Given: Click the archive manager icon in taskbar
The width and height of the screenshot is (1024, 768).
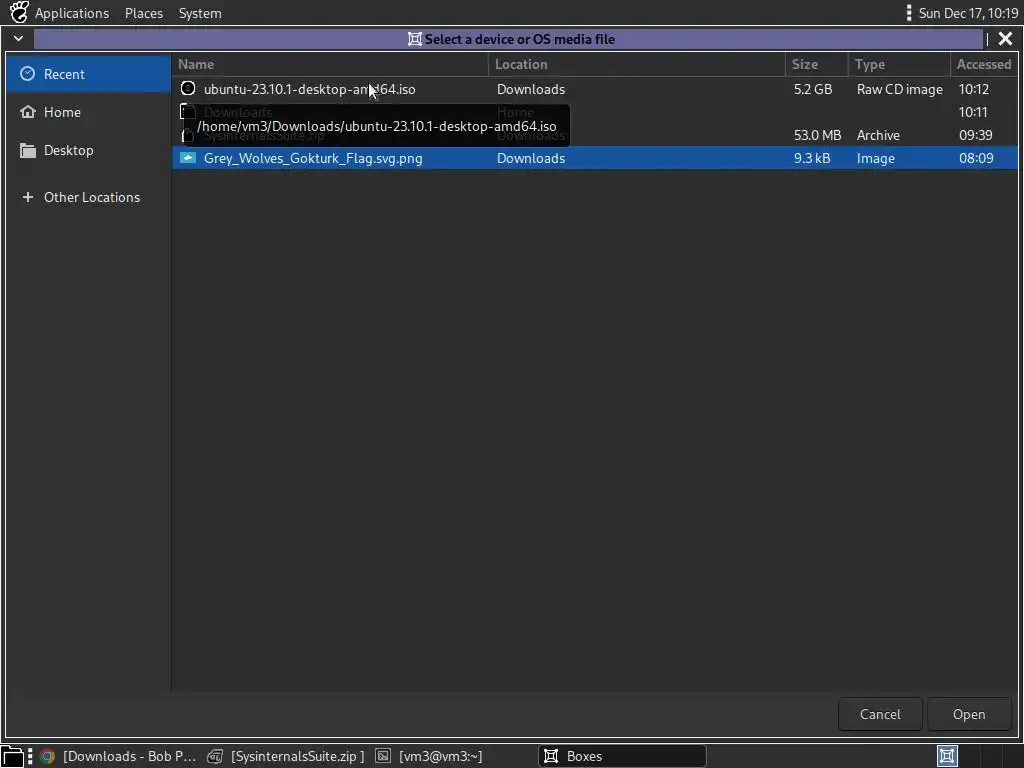Looking at the screenshot, I should pos(215,756).
